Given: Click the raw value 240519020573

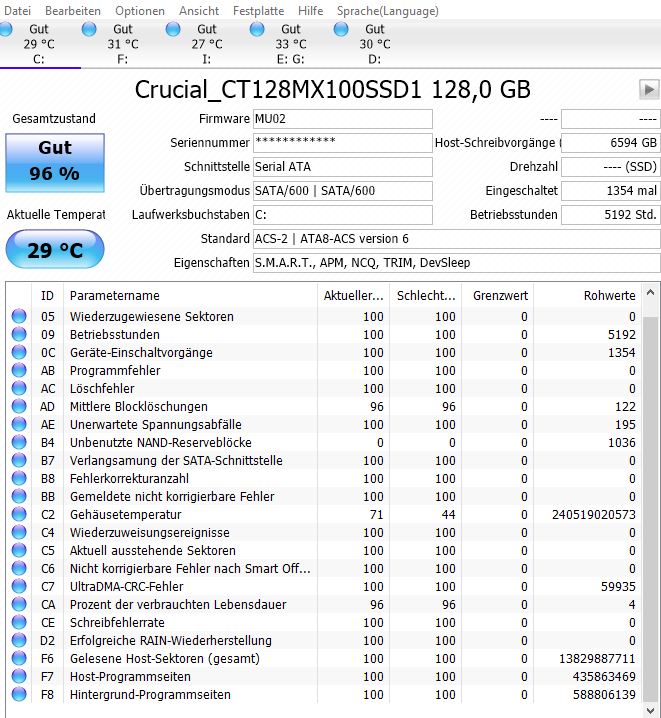Looking at the screenshot, I should 594,515.
